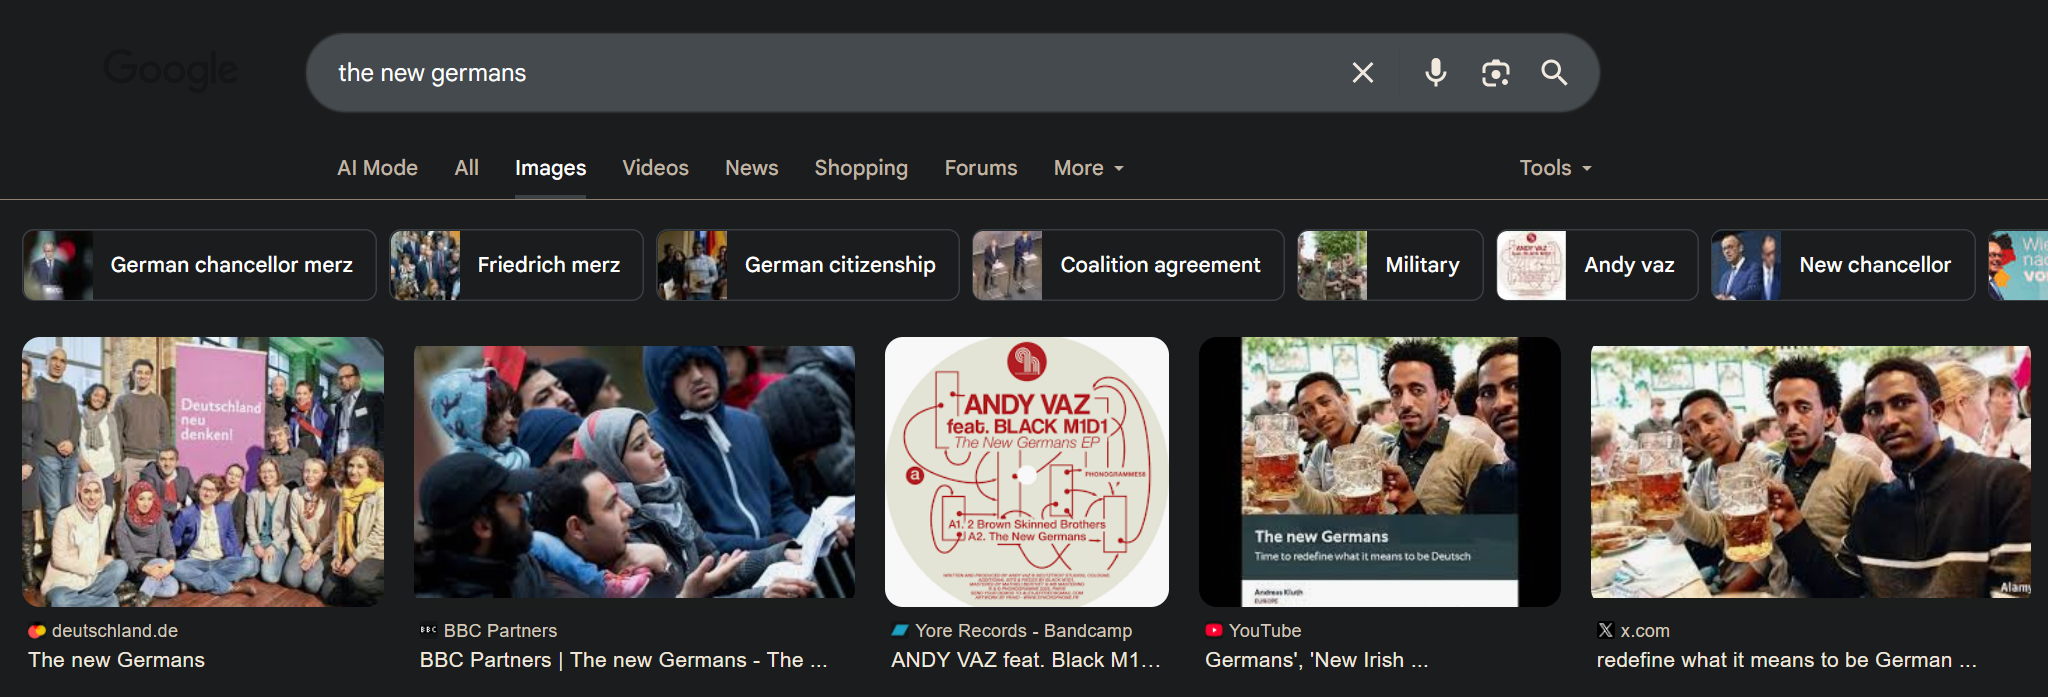This screenshot has width=2048, height=697.
Task: Expand the More dropdown menu
Action: tap(1088, 168)
